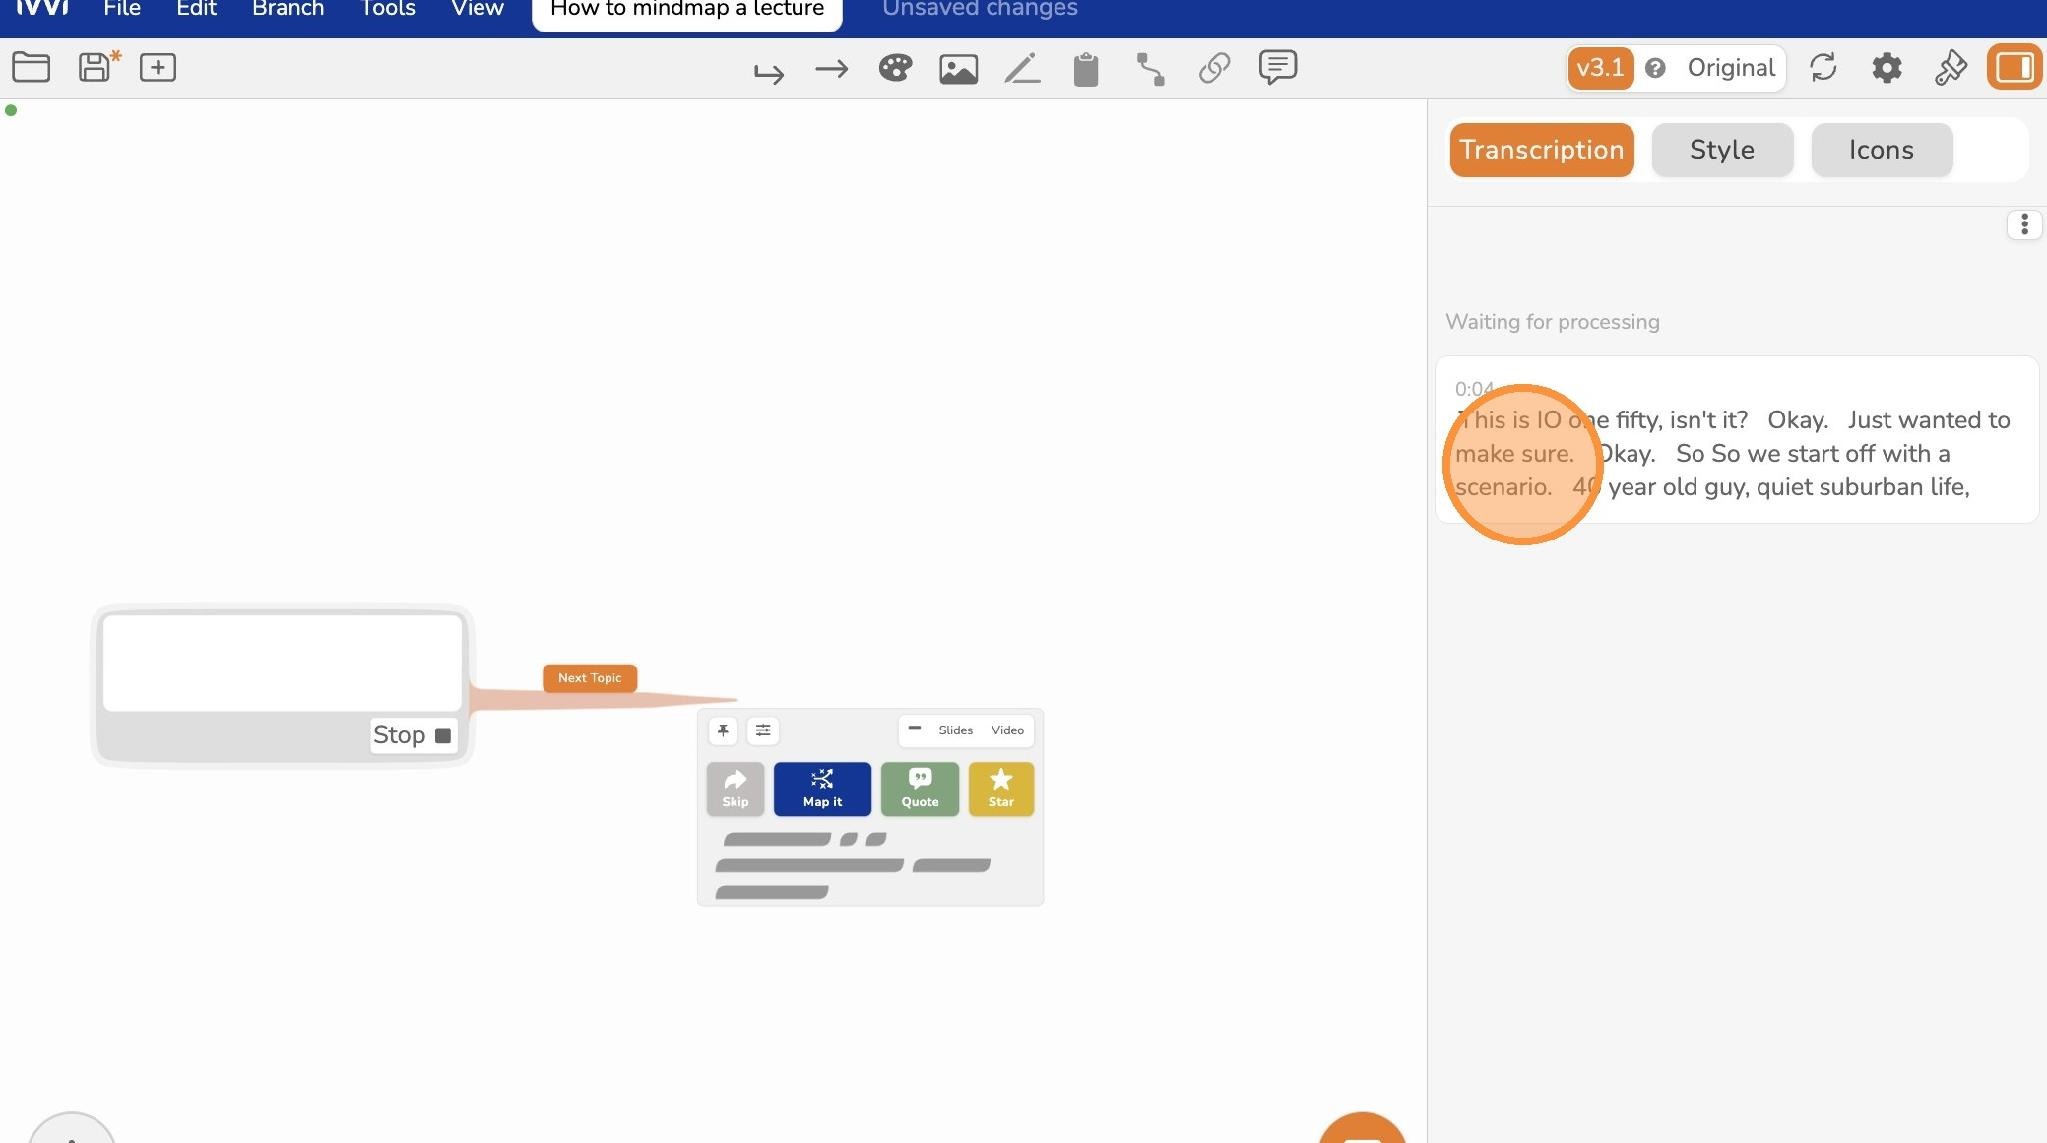Open the Branch menu
This screenshot has width=2047, height=1143.
point(288,9)
